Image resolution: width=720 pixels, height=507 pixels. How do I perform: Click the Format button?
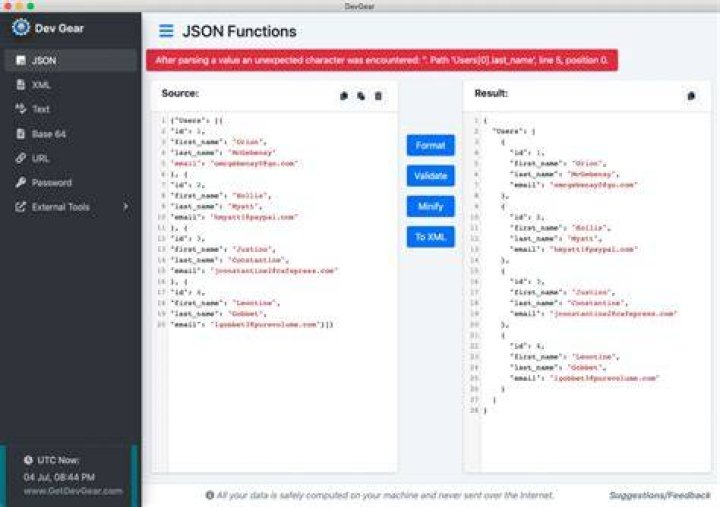pyautogui.click(x=430, y=145)
